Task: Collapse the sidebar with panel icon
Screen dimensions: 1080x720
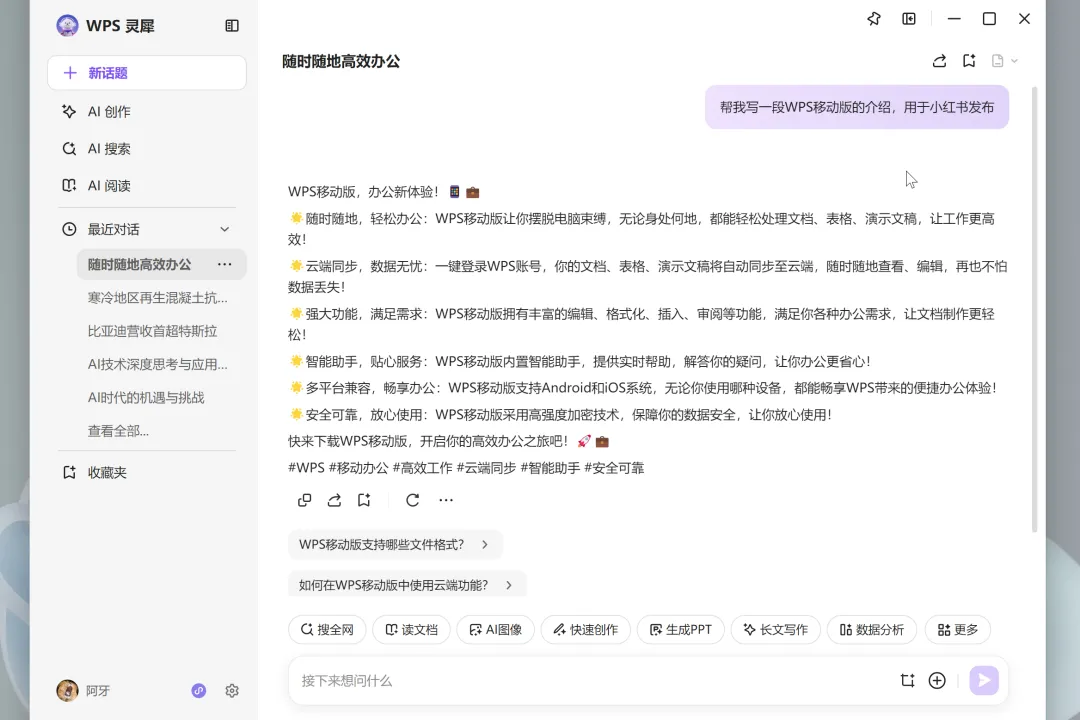Action: [x=232, y=25]
